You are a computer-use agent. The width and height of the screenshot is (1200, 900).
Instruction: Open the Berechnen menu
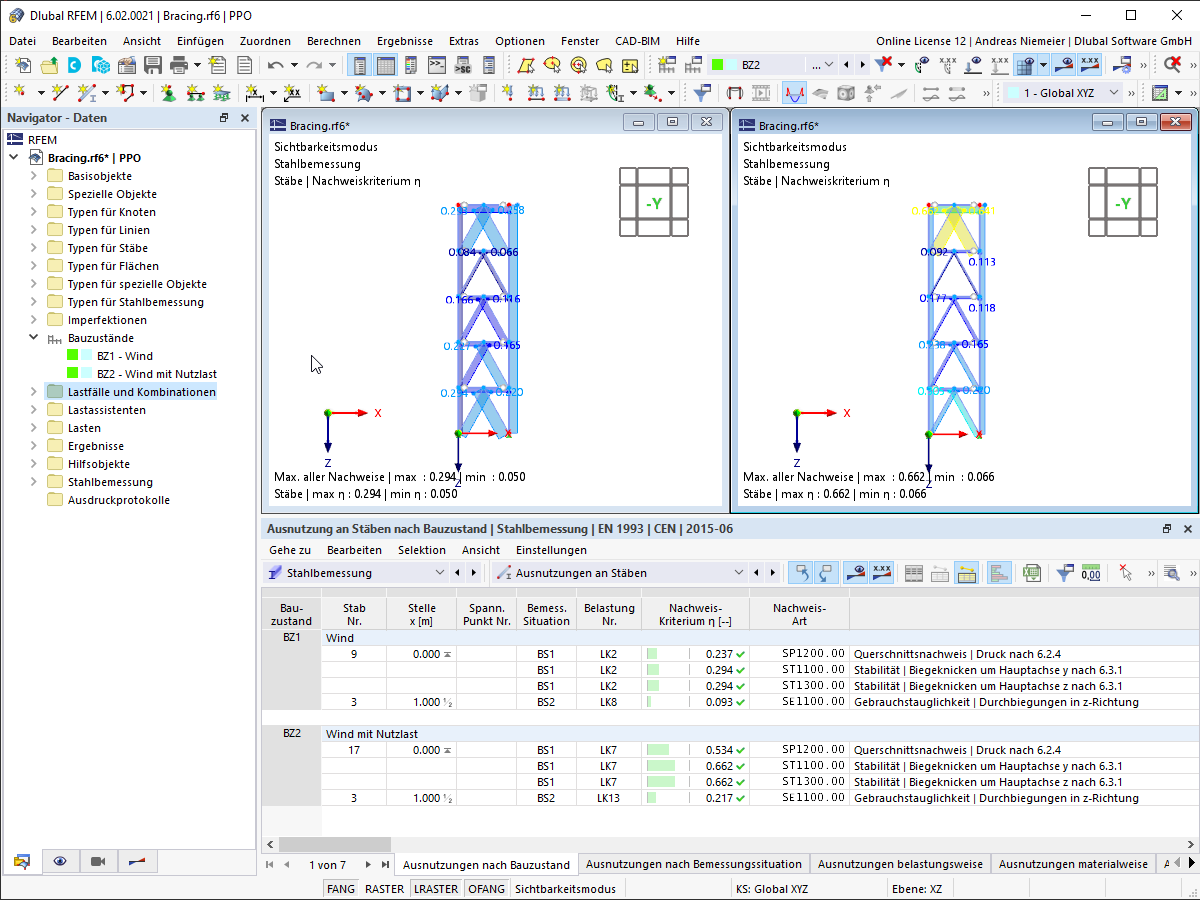(334, 41)
